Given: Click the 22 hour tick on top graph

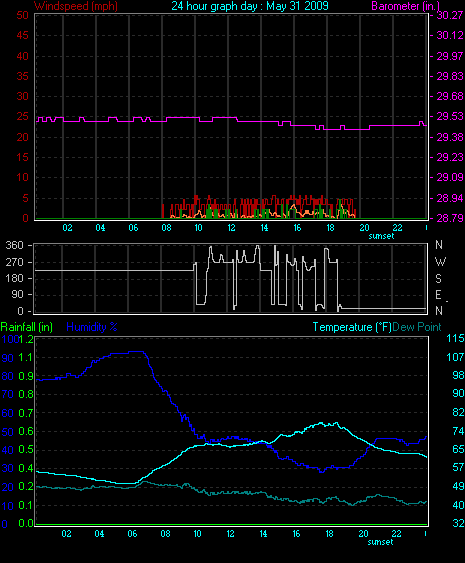Looking at the screenshot, I should 397,228.
